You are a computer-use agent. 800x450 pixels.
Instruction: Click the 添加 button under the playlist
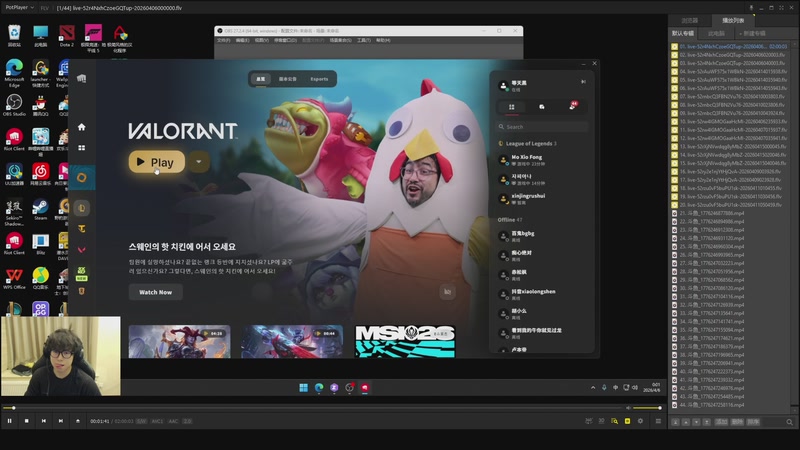[721, 422]
